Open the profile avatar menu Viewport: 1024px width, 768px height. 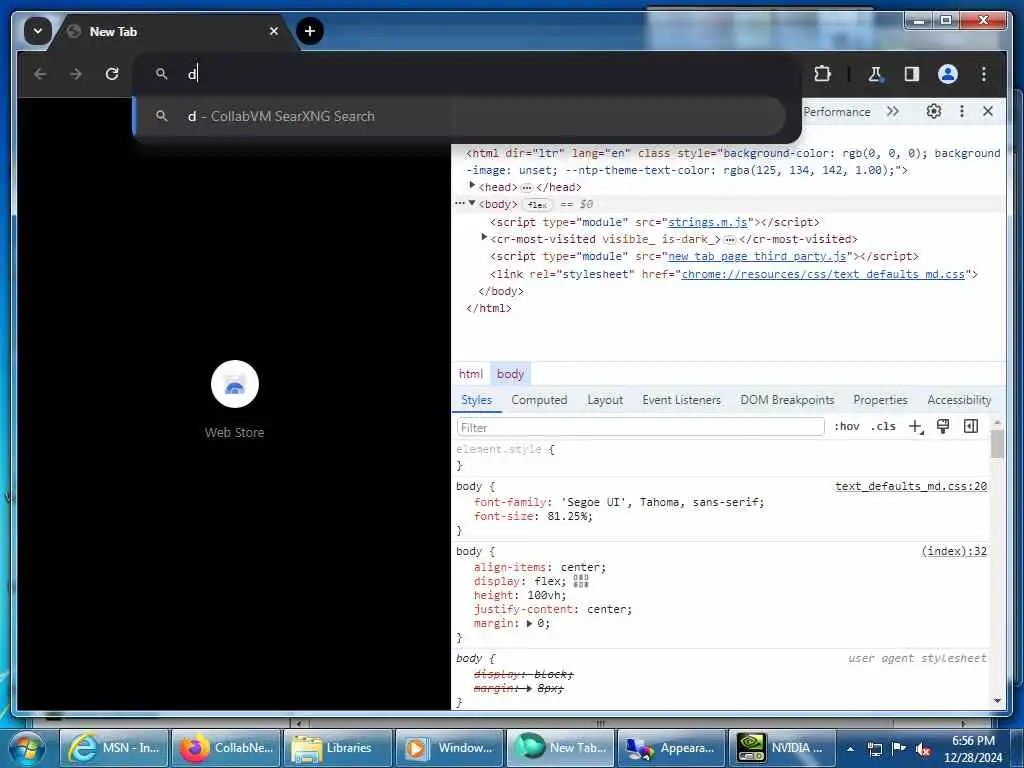948,74
